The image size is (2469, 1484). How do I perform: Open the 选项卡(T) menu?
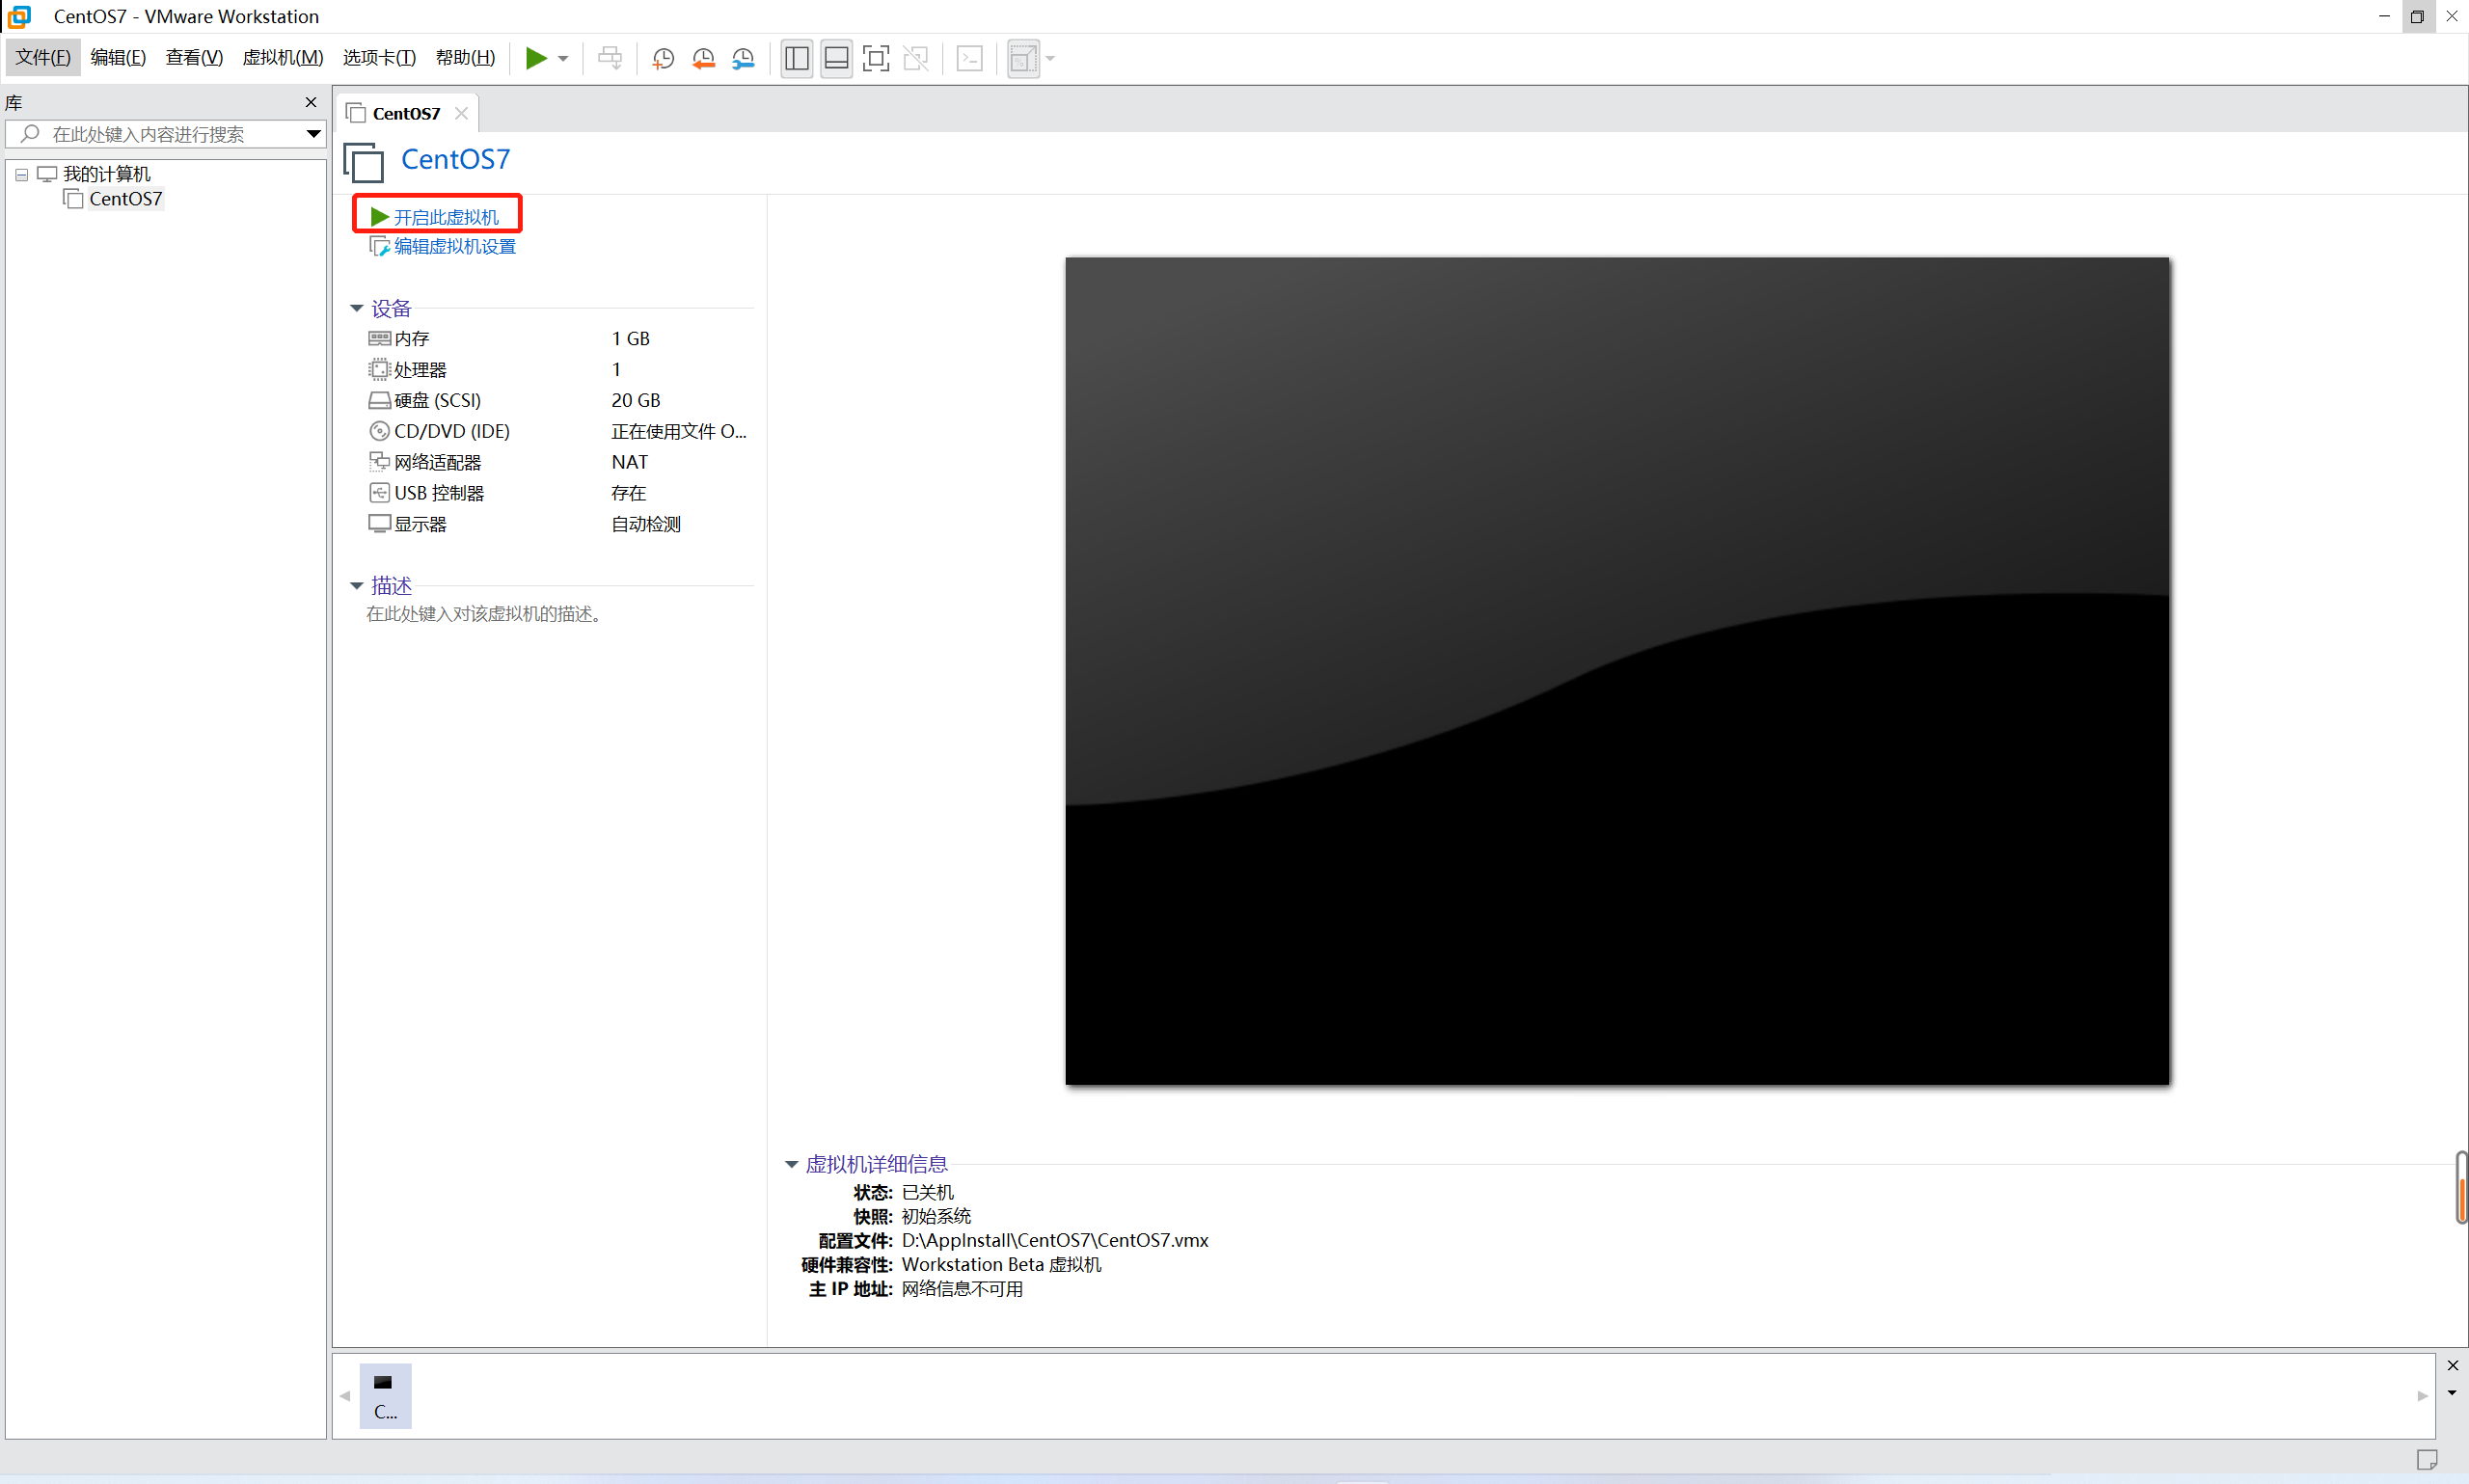pos(379,57)
